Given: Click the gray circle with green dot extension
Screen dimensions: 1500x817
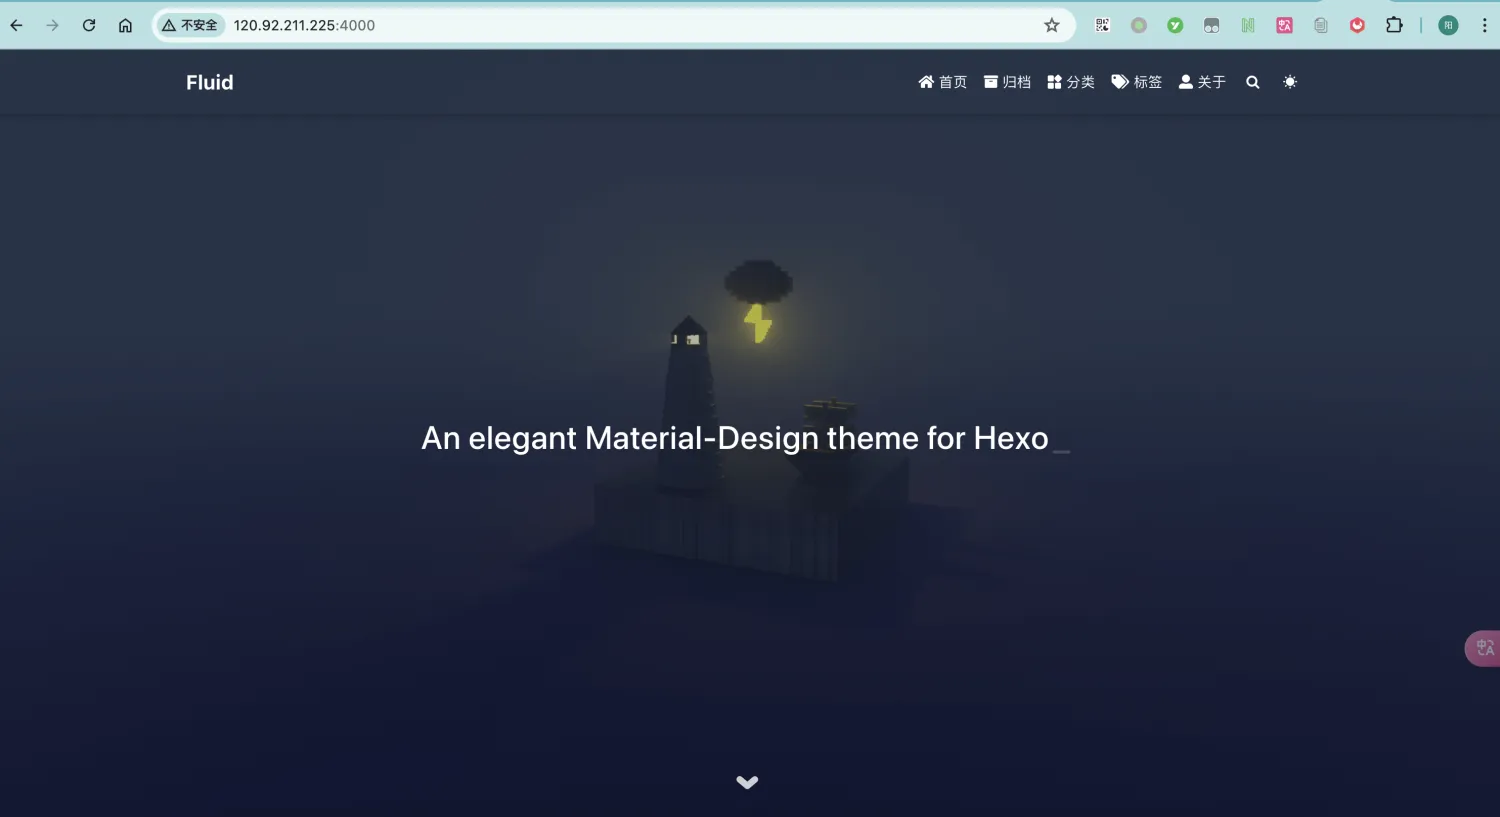Looking at the screenshot, I should tap(1139, 25).
